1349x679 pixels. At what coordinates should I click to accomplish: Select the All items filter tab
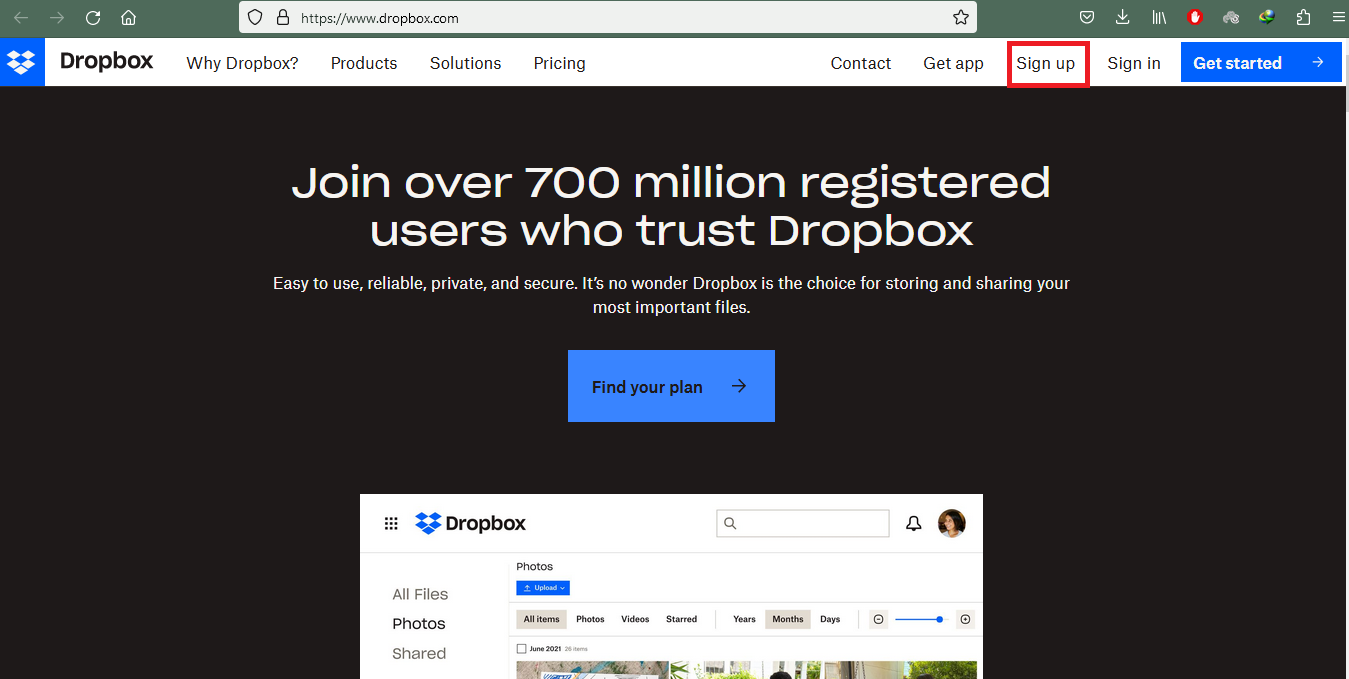click(543, 619)
